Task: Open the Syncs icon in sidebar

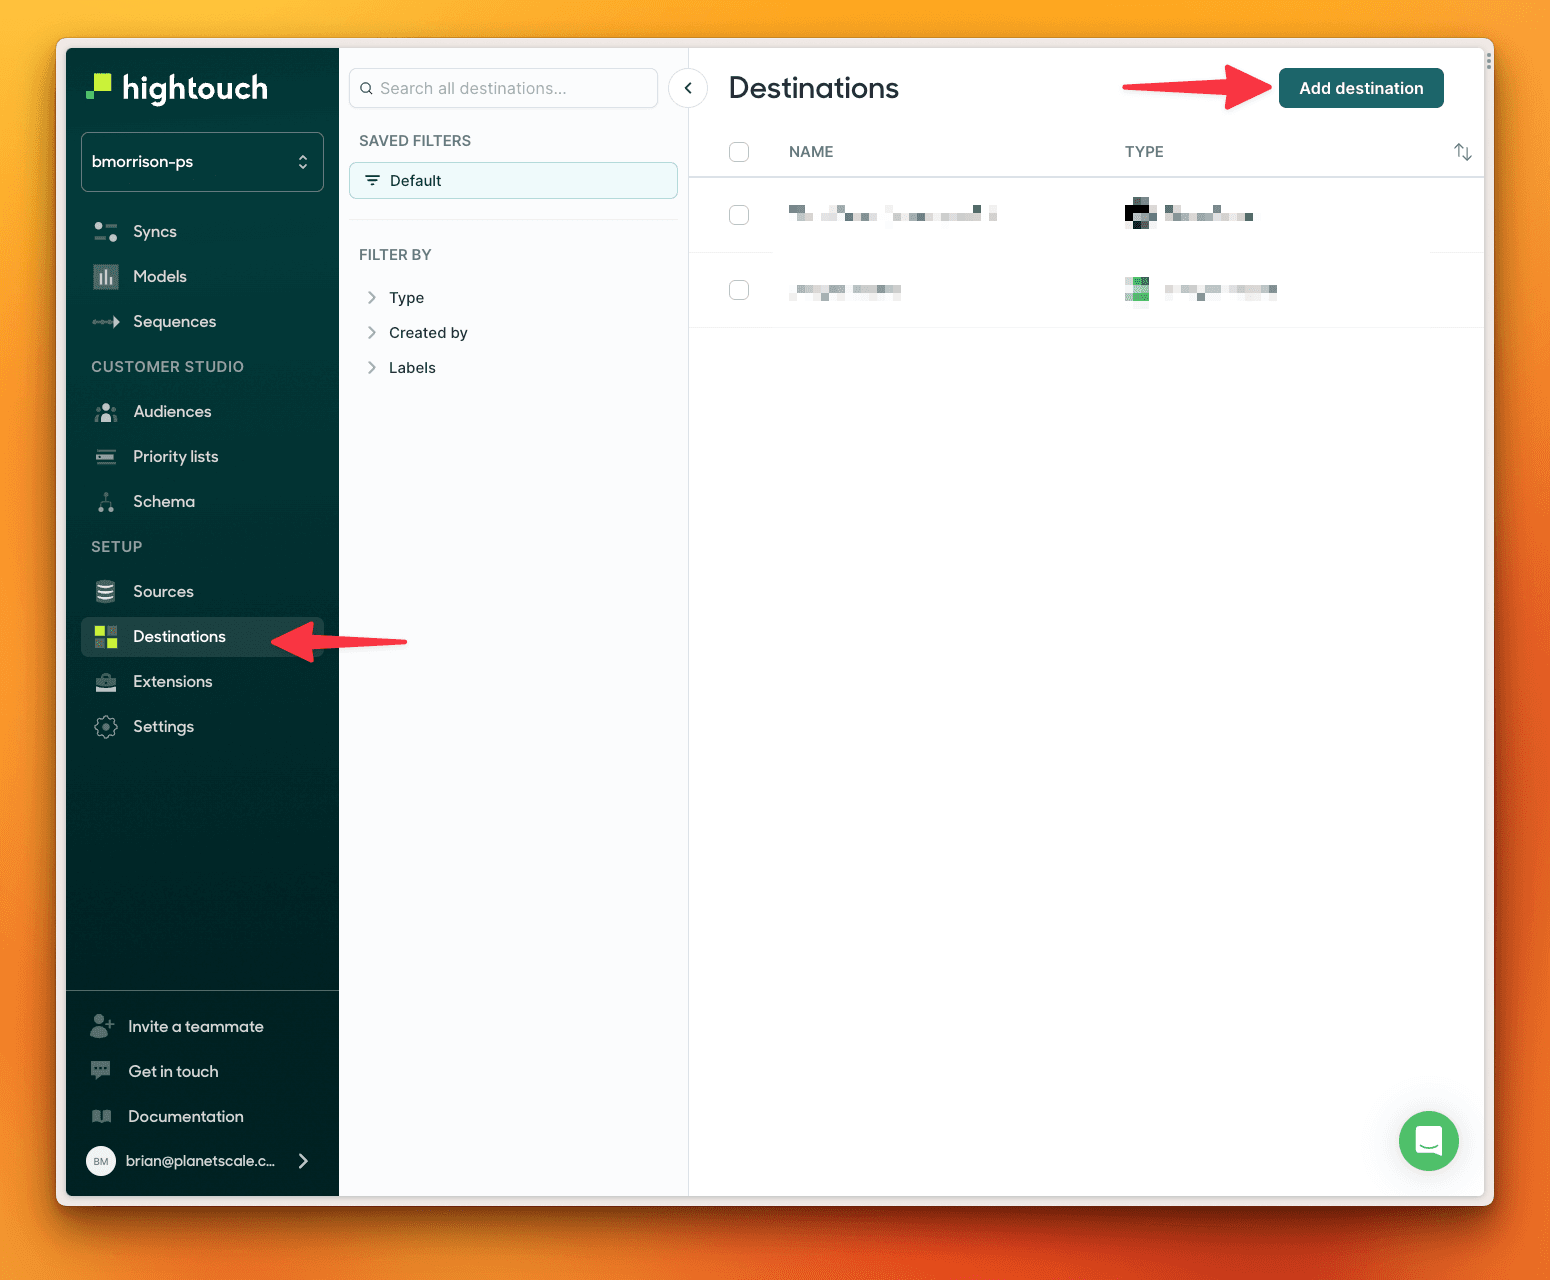Action: click(x=105, y=232)
